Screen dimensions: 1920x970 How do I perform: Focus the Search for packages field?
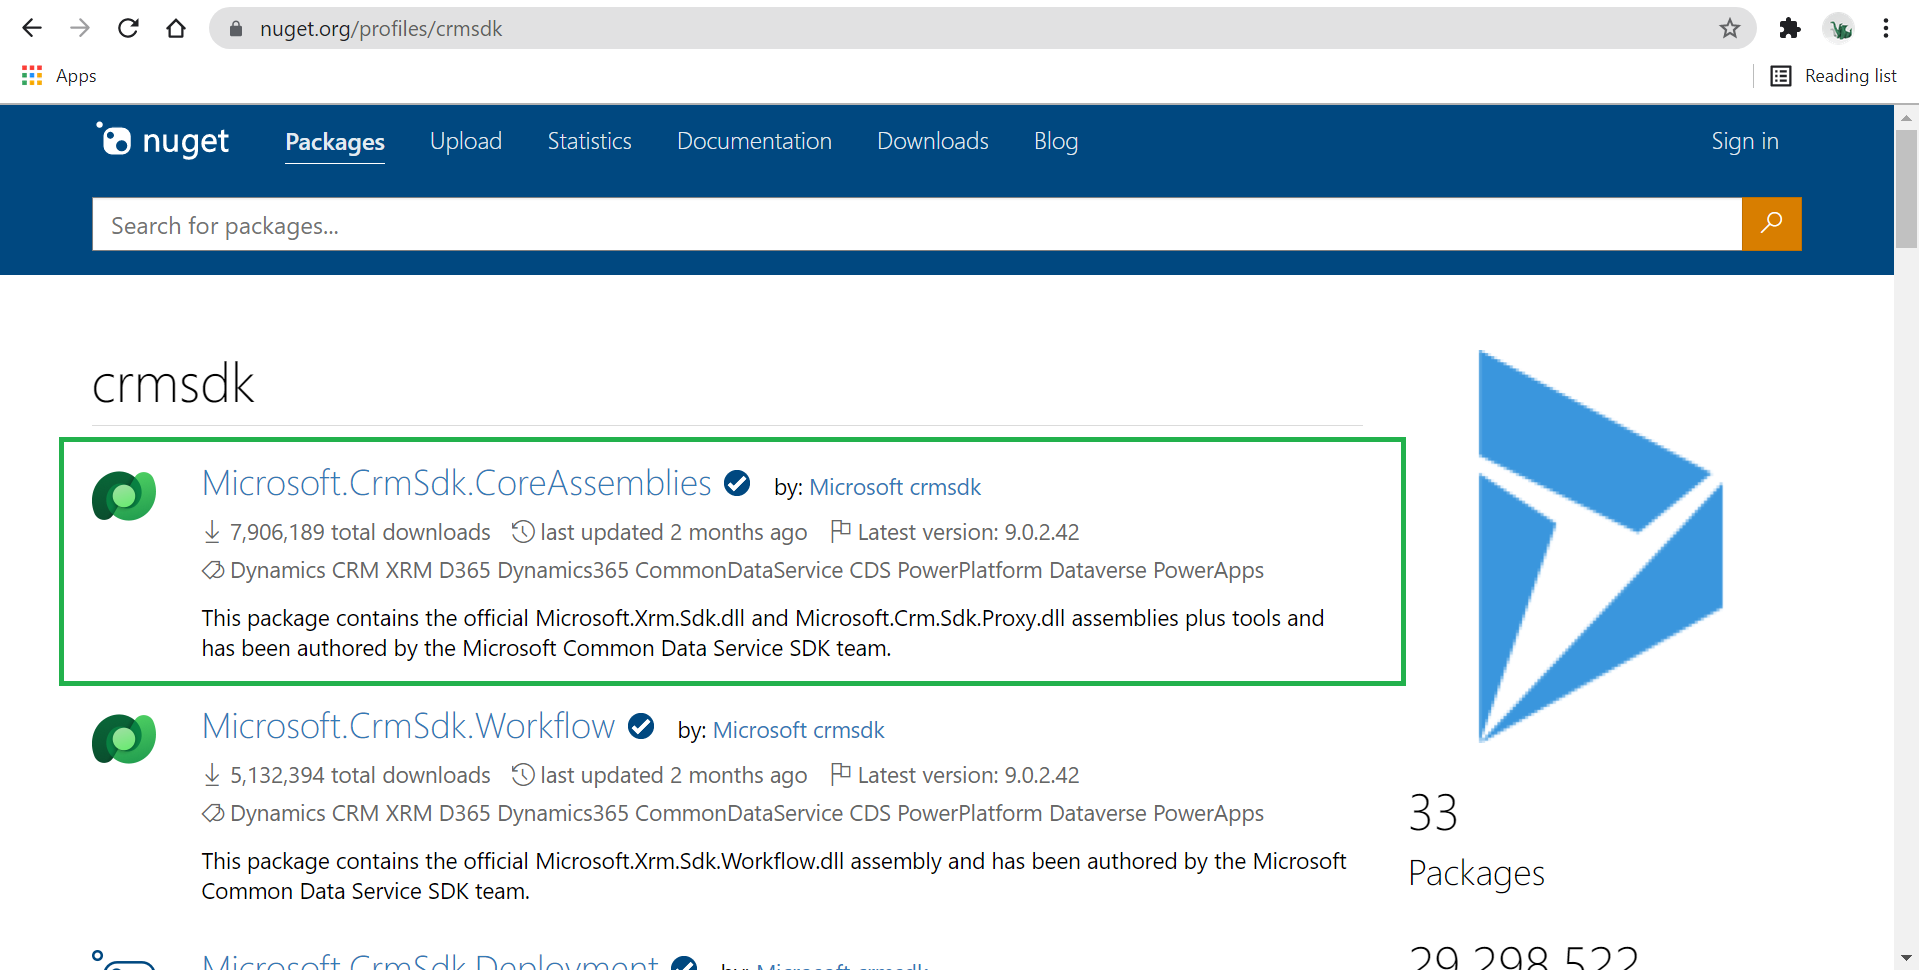point(916,225)
